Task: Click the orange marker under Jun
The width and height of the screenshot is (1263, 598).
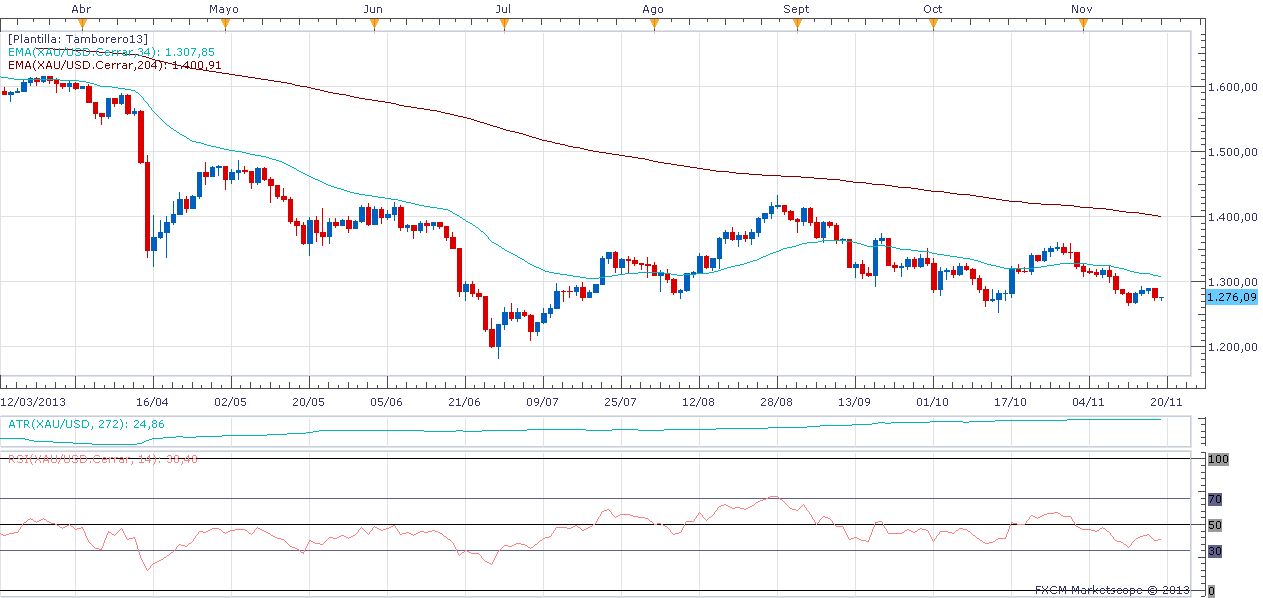Action: [x=374, y=25]
